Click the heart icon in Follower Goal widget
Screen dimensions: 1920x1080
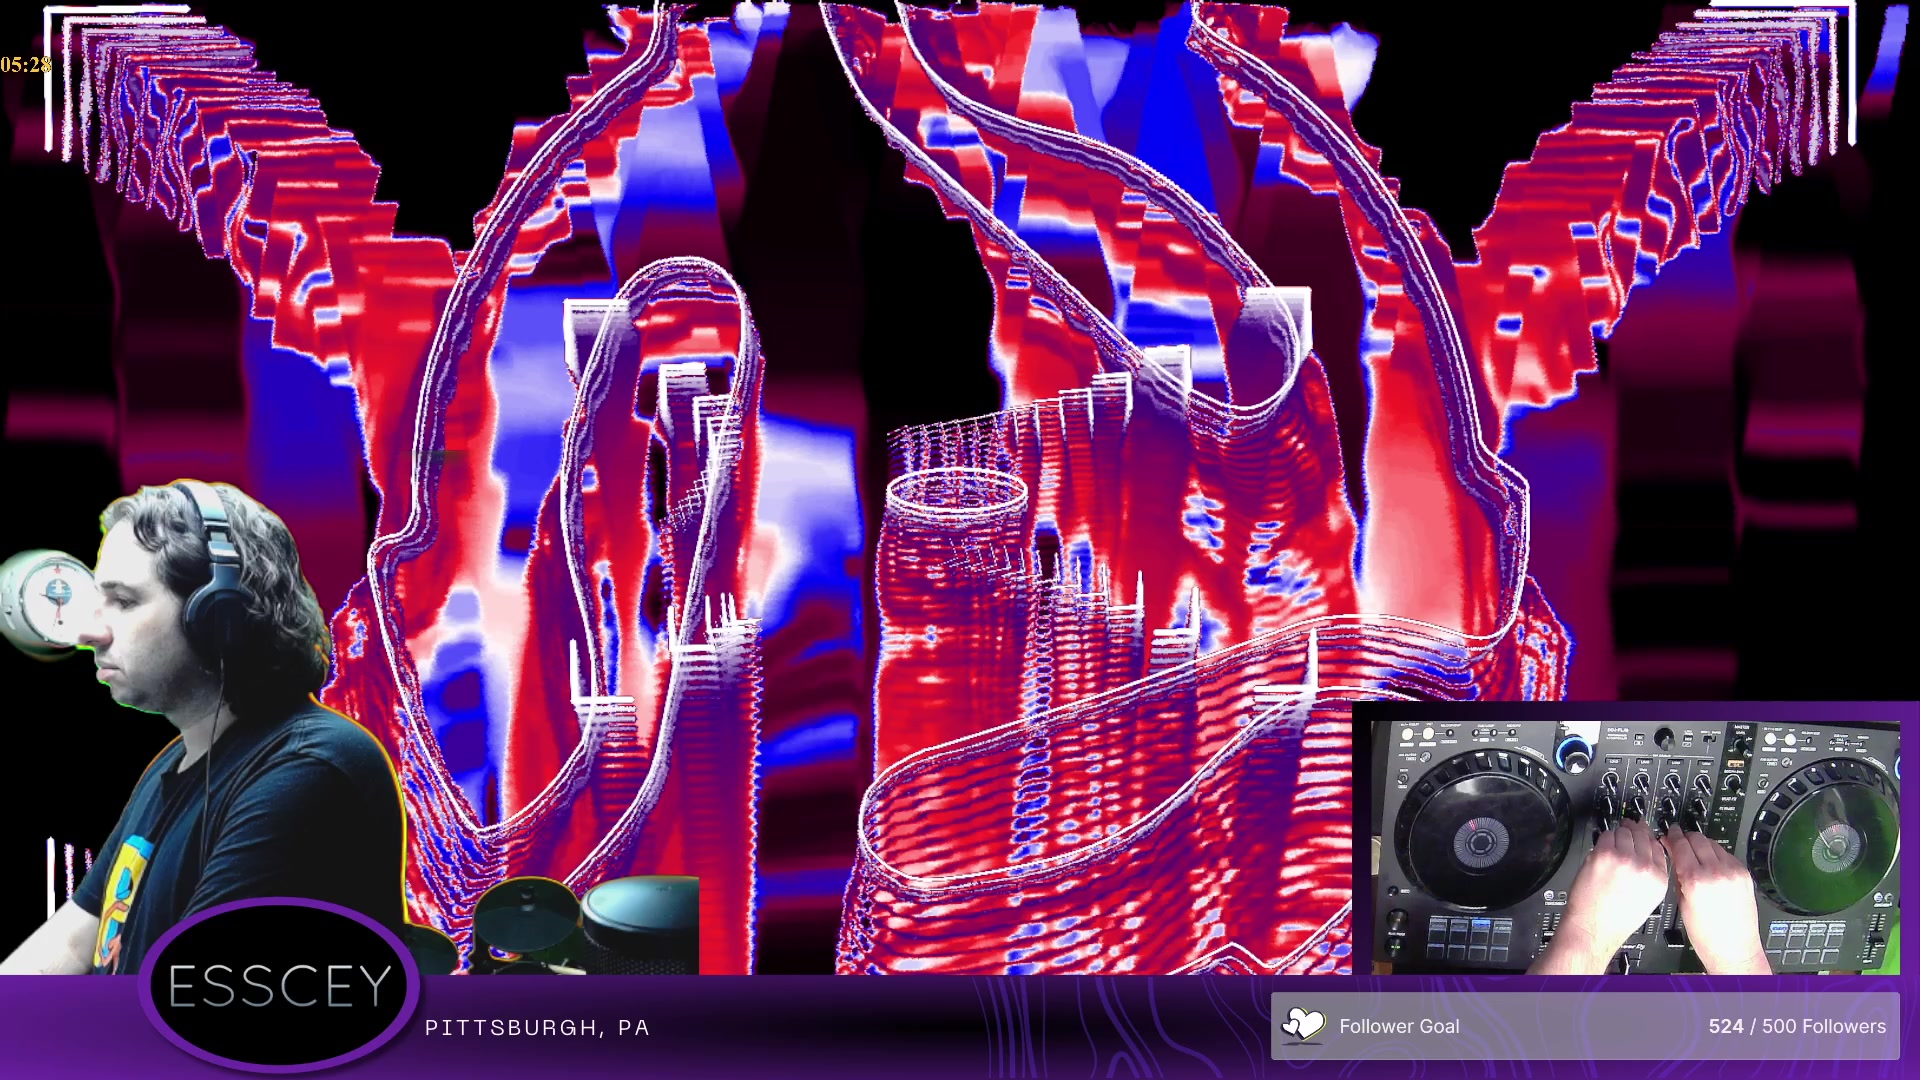1303,1025
